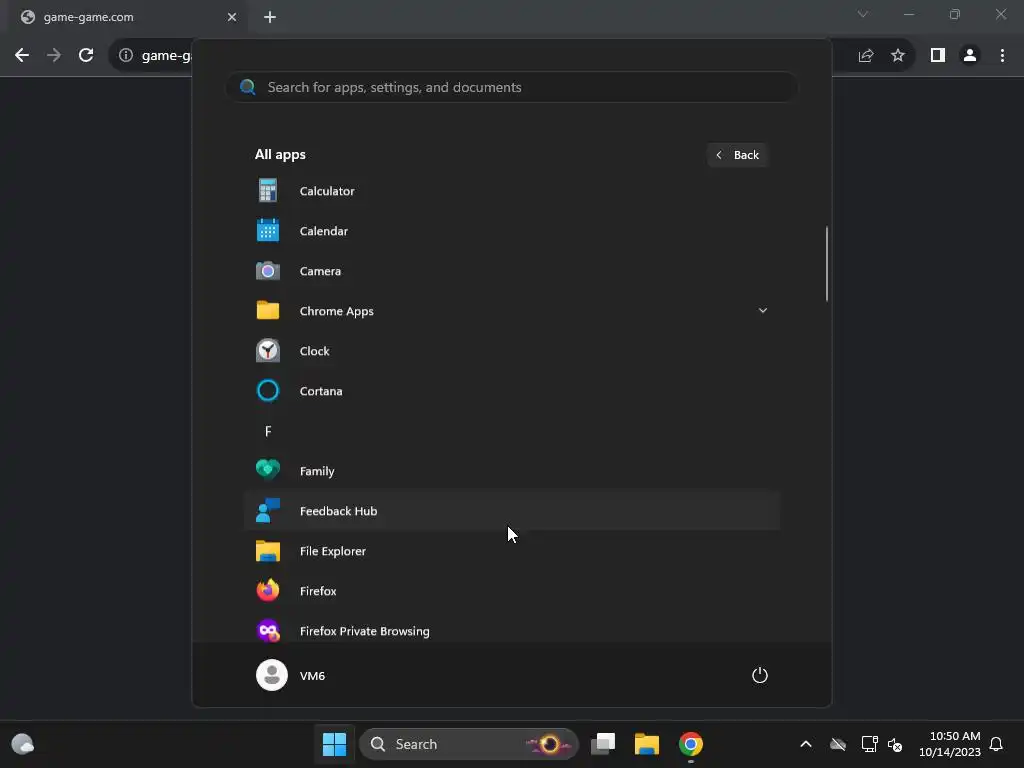Open Task View from the taskbar
This screenshot has width=1024, height=768.
[603, 744]
